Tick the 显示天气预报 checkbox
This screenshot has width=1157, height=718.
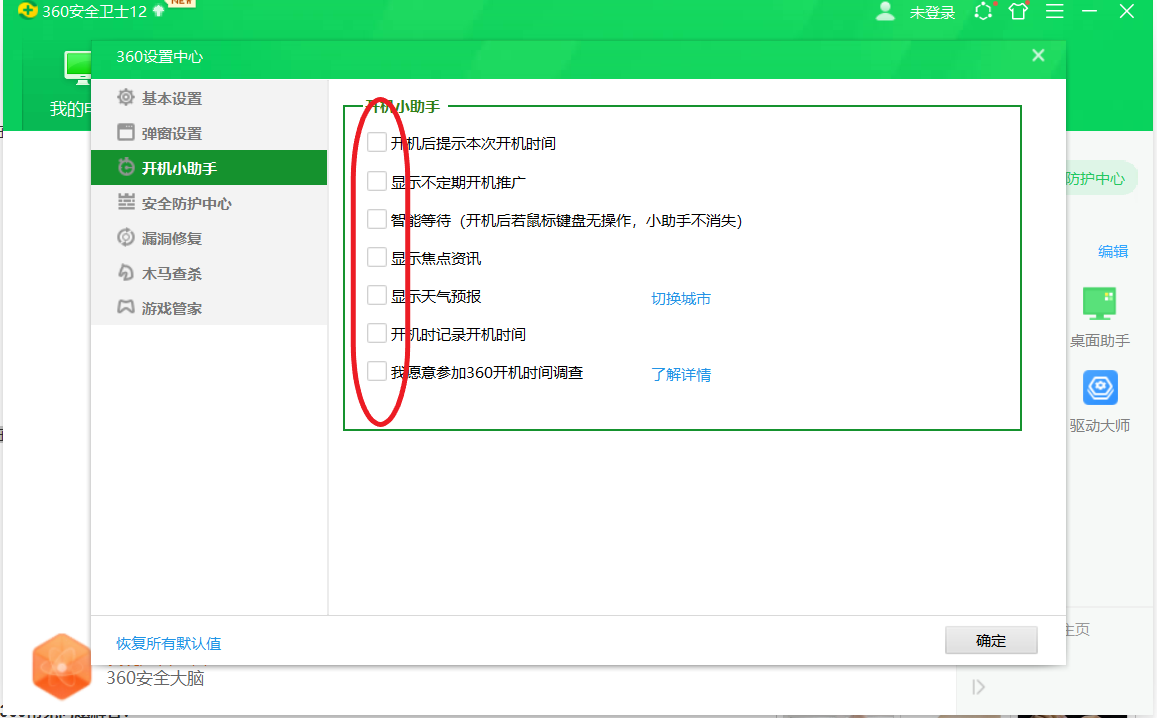tap(376, 295)
